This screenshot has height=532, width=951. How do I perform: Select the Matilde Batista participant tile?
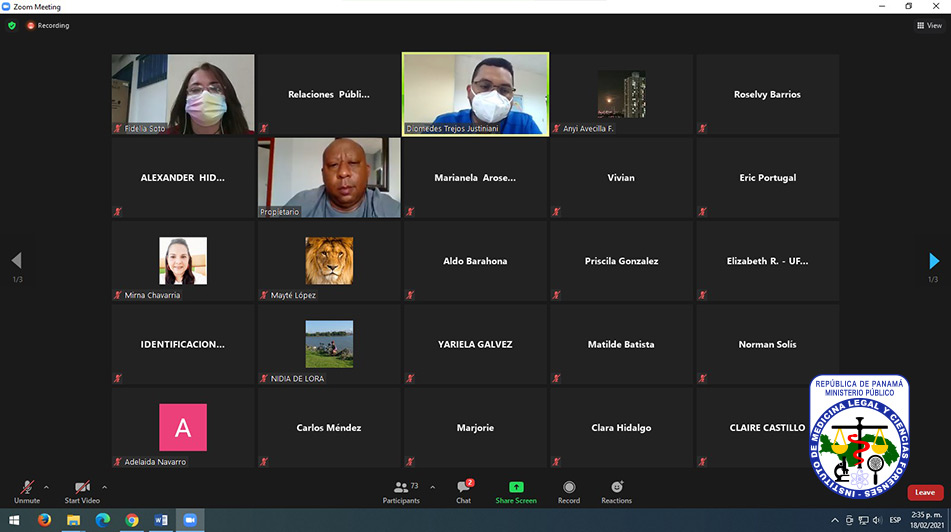click(622, 344)
